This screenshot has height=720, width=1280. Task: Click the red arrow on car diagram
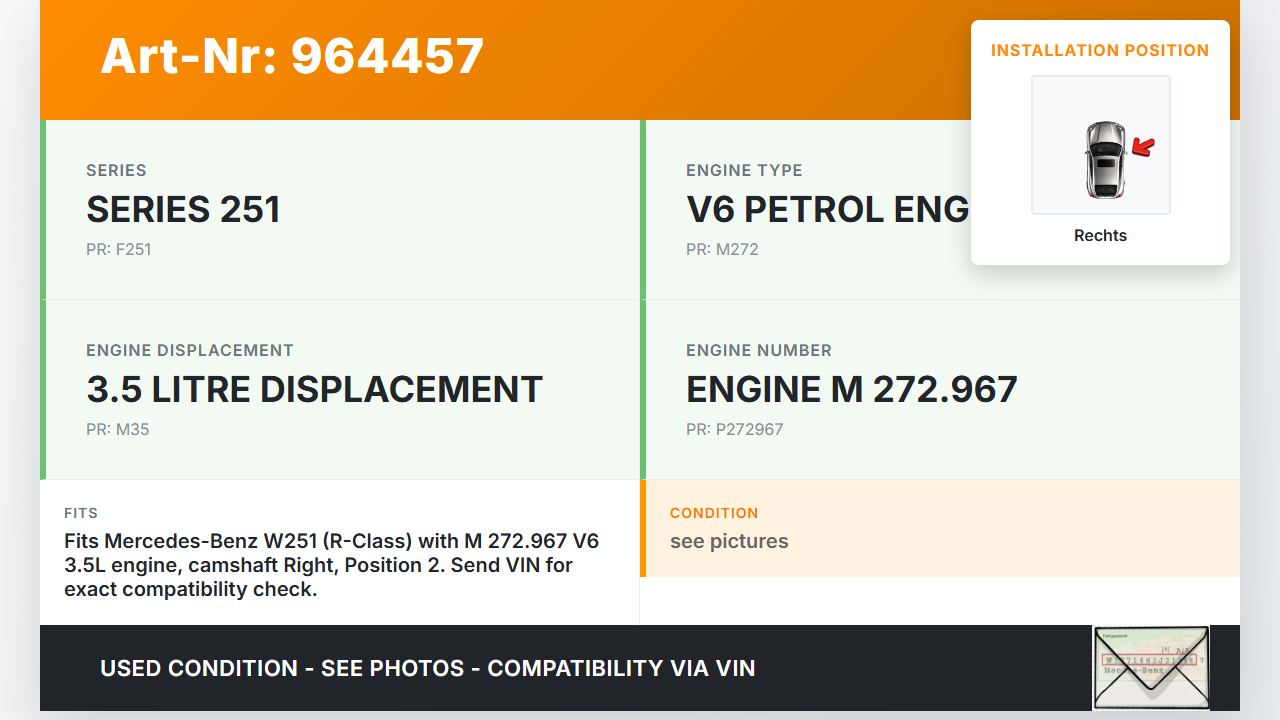(x=1143, y=148)
